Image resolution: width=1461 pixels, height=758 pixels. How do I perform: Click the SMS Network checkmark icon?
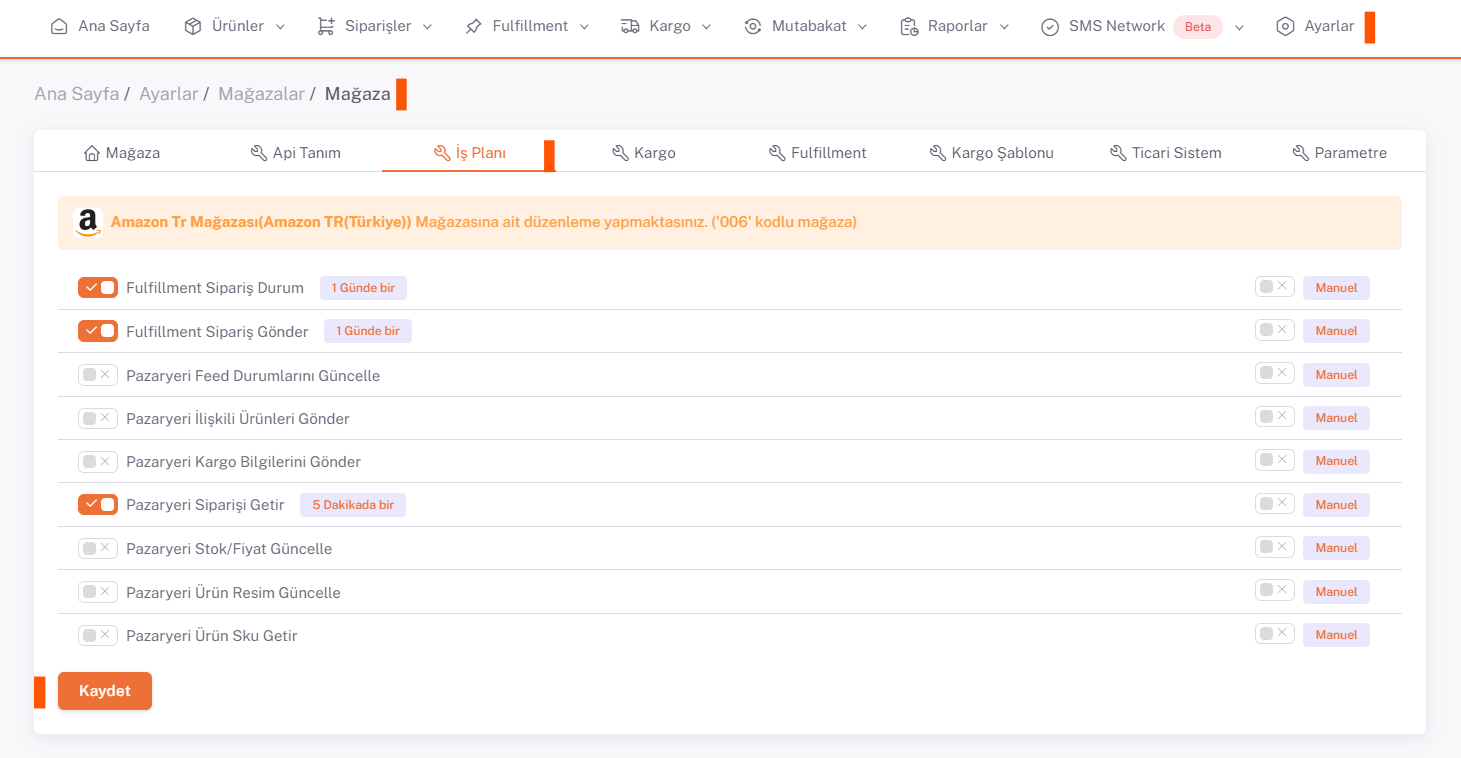point(1050,27)
